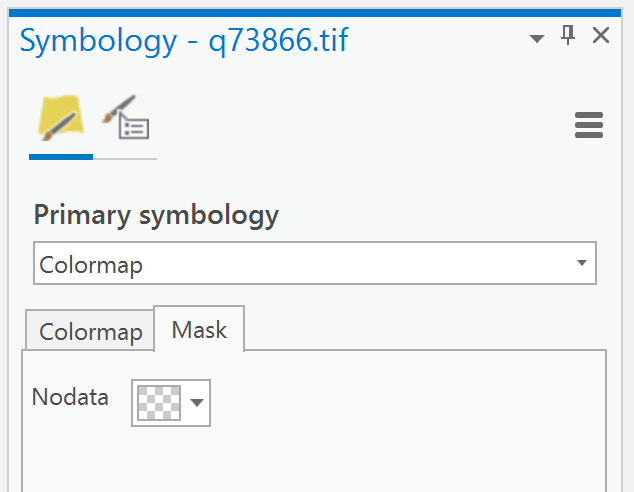Viewport: 634px width, 492px height.
Task: Click the blue bar atop the Symbology pane
Action: (x=317, y=12)
